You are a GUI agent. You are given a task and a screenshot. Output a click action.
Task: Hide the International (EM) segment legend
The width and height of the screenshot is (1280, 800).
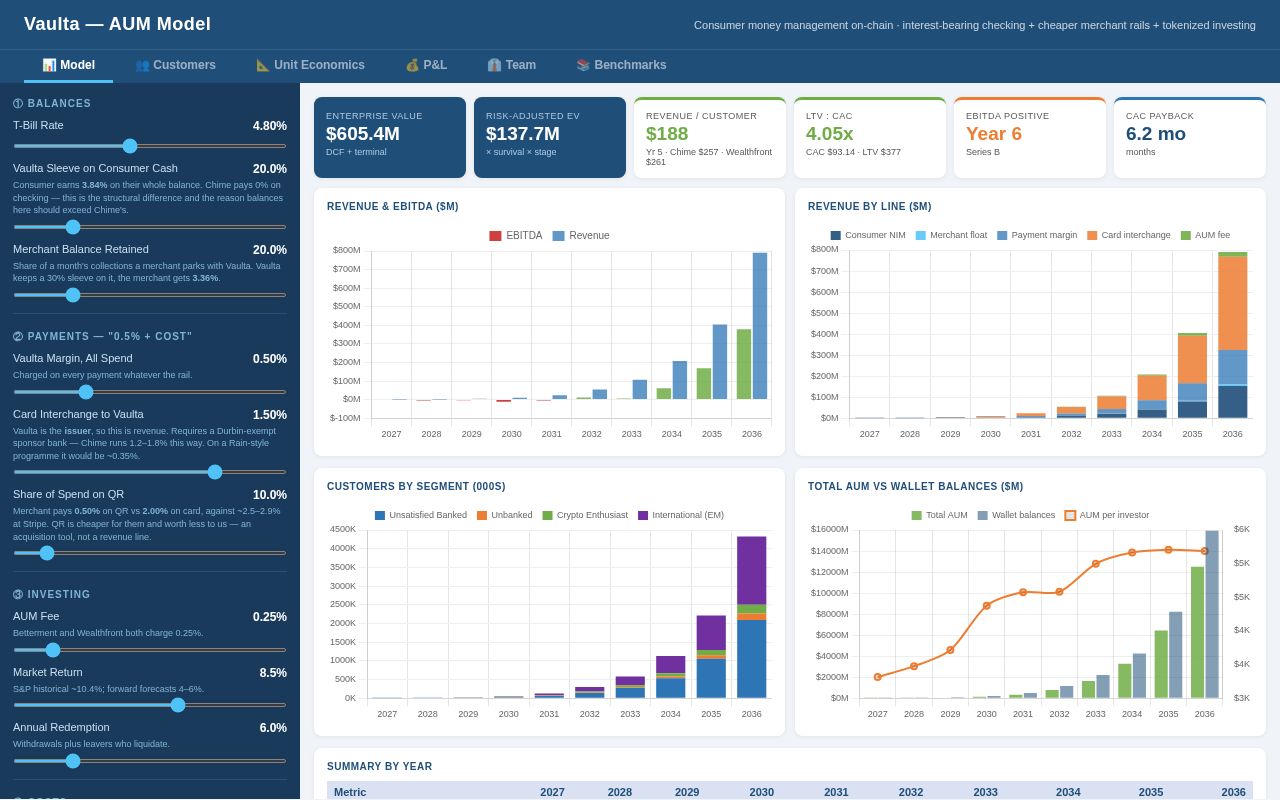point(681,516)
